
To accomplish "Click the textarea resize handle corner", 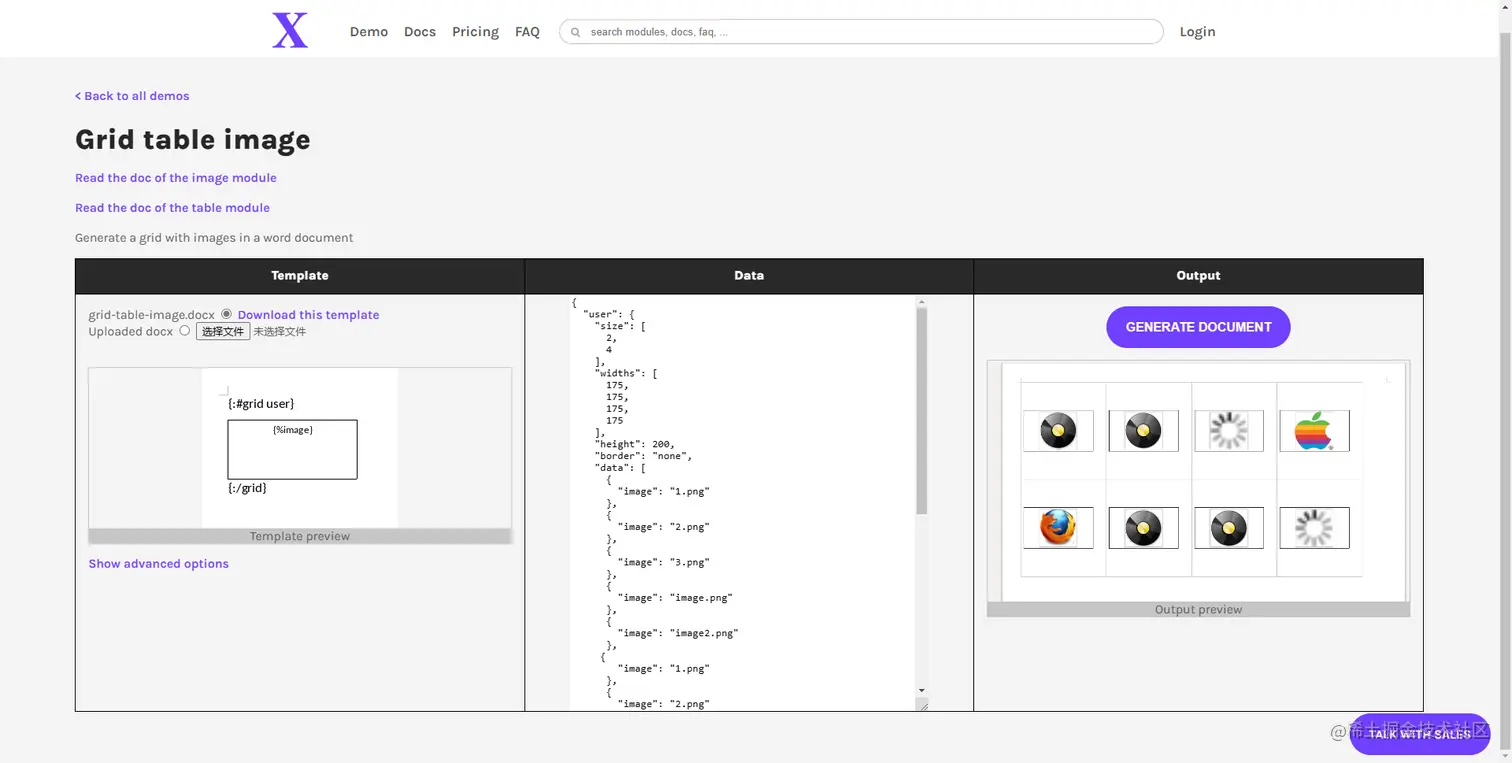I will click(922, 705).
